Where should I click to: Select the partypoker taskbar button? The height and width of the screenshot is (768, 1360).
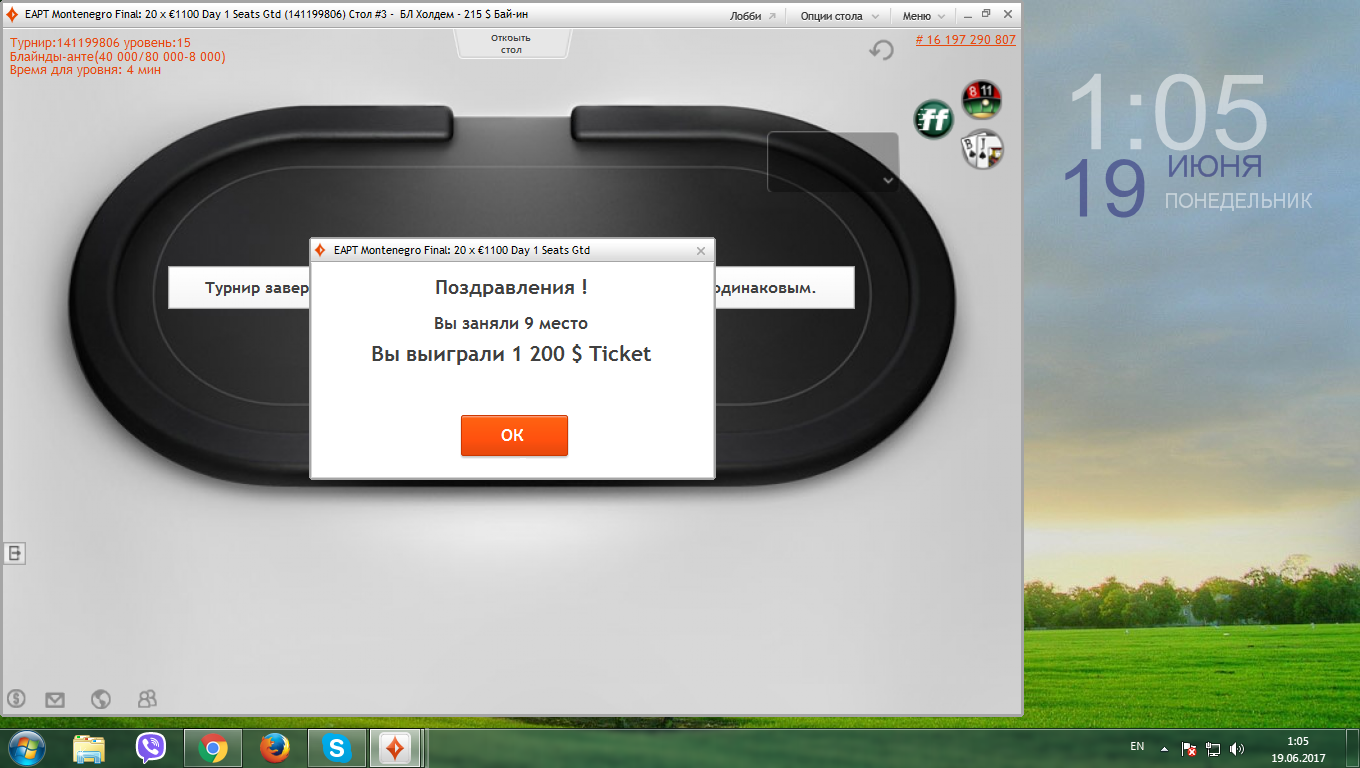coord(396,748)
